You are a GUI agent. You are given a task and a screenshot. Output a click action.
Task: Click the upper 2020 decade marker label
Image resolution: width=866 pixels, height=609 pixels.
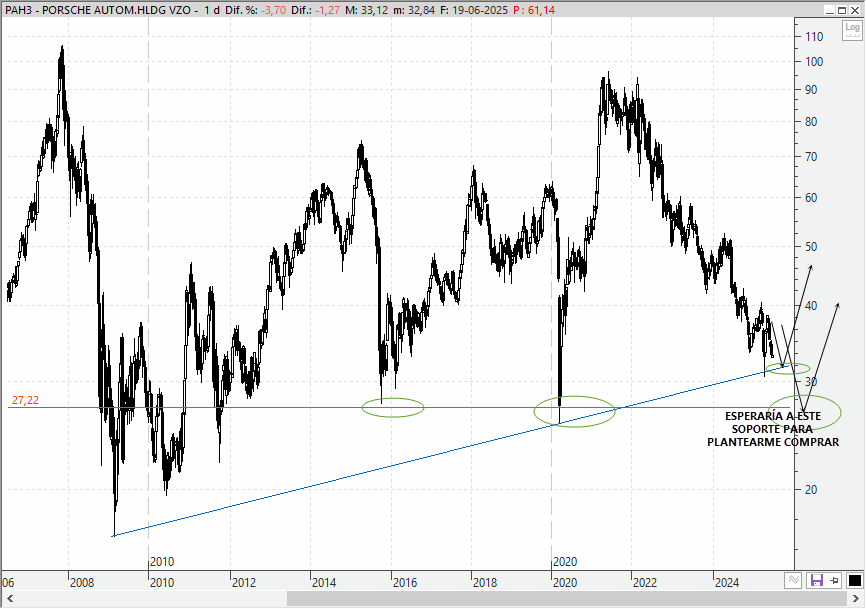[x=565, y=562]
